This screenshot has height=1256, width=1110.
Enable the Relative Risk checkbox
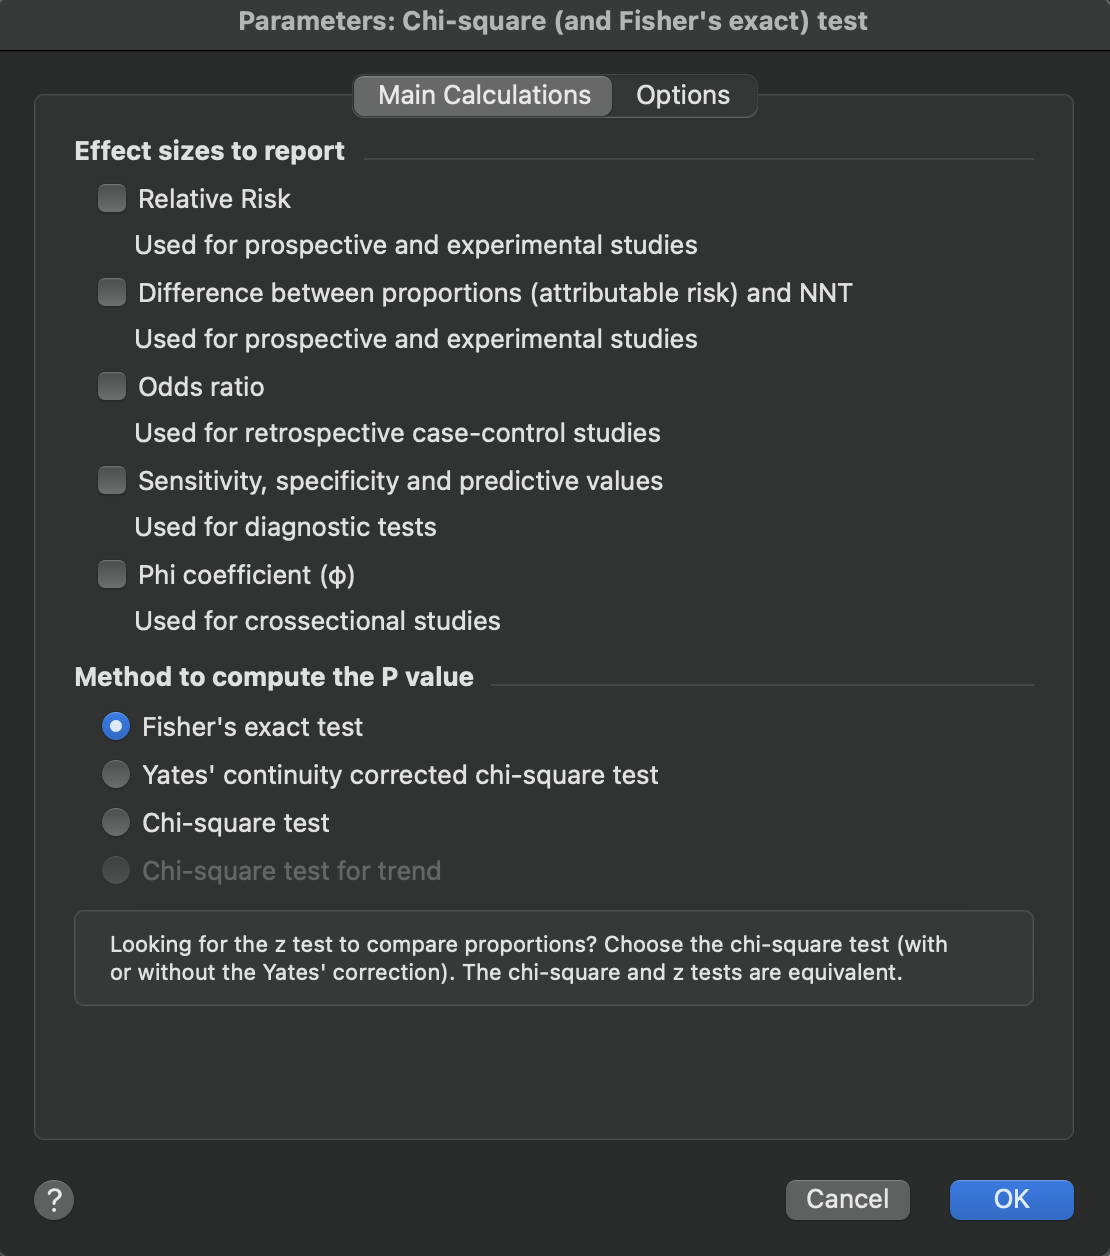[112, 198]
